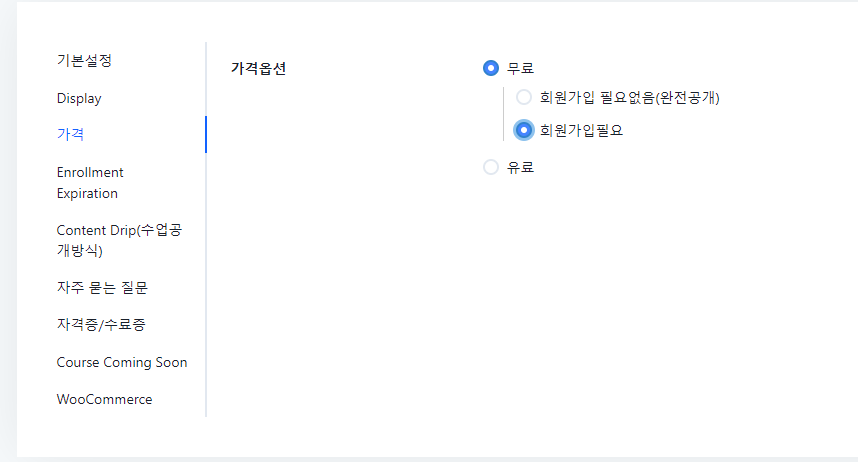Click the 회원가입 필요없음(완전공개) label text
The width and height of the screenshot is (858, 462).
(x=630, y=98)
